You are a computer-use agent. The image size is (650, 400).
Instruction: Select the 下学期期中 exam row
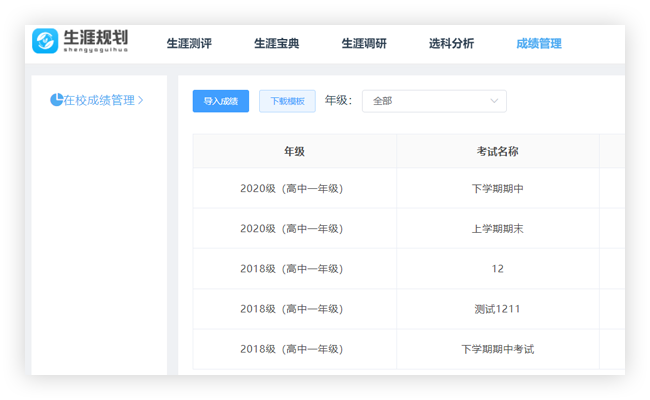[497, 188]
